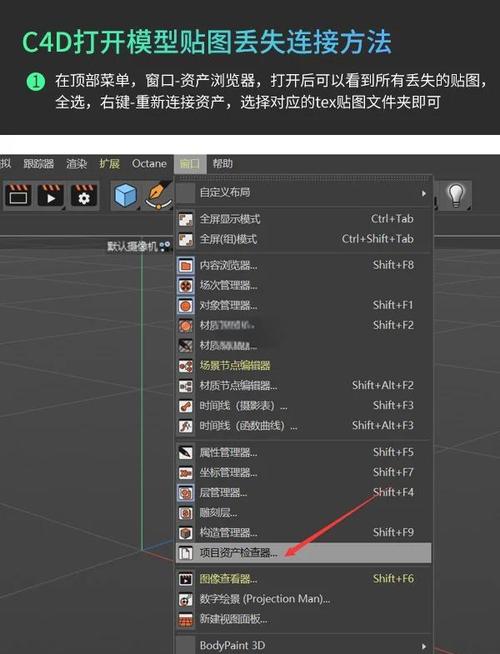Click the 场次管理器 icon
Viewport: 500px width, 654px height.
[x=186, y=285]
